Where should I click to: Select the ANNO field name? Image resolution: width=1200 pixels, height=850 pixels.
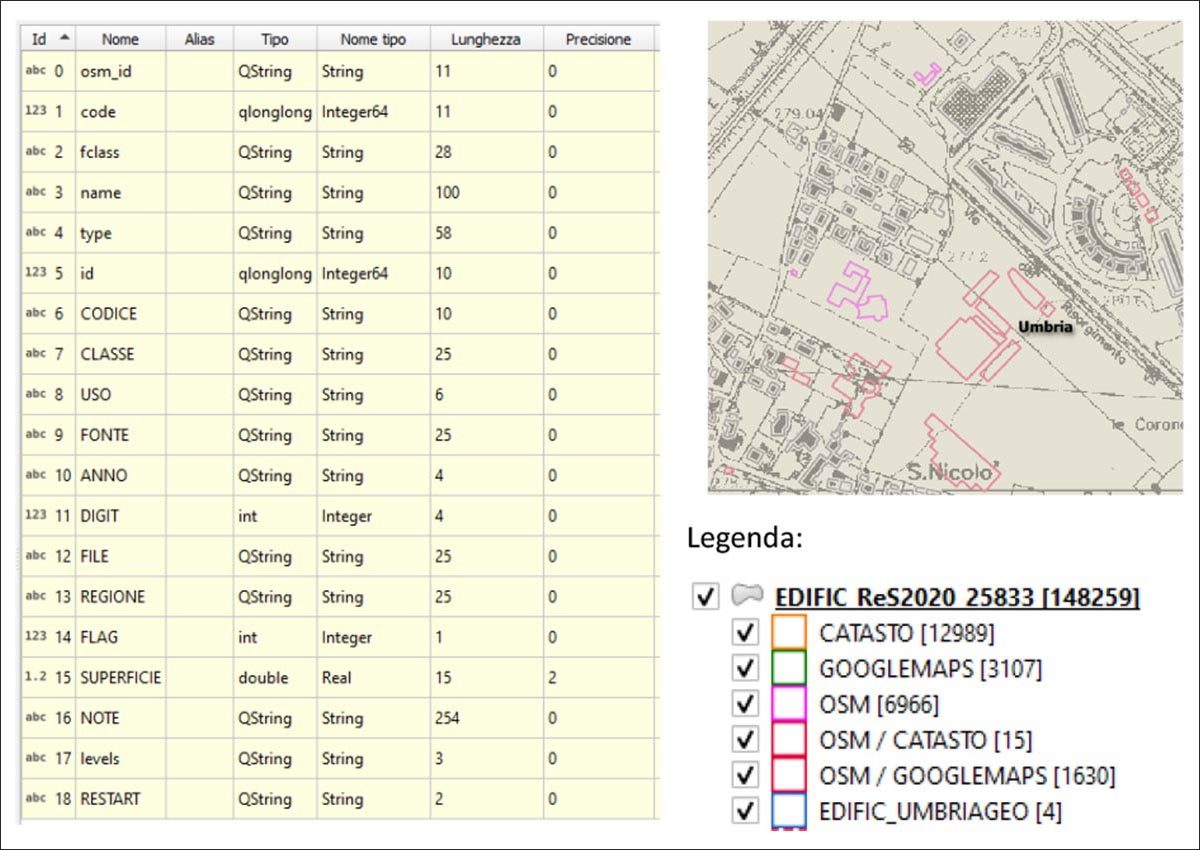(104, 476)
